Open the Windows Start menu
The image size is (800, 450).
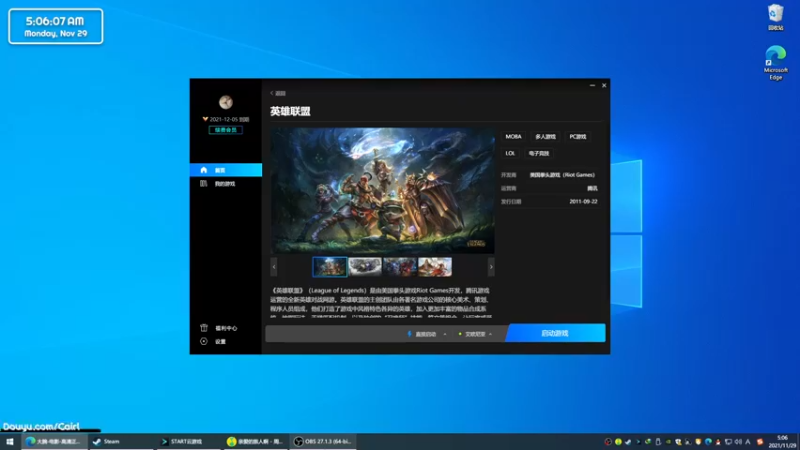point(10,442)
